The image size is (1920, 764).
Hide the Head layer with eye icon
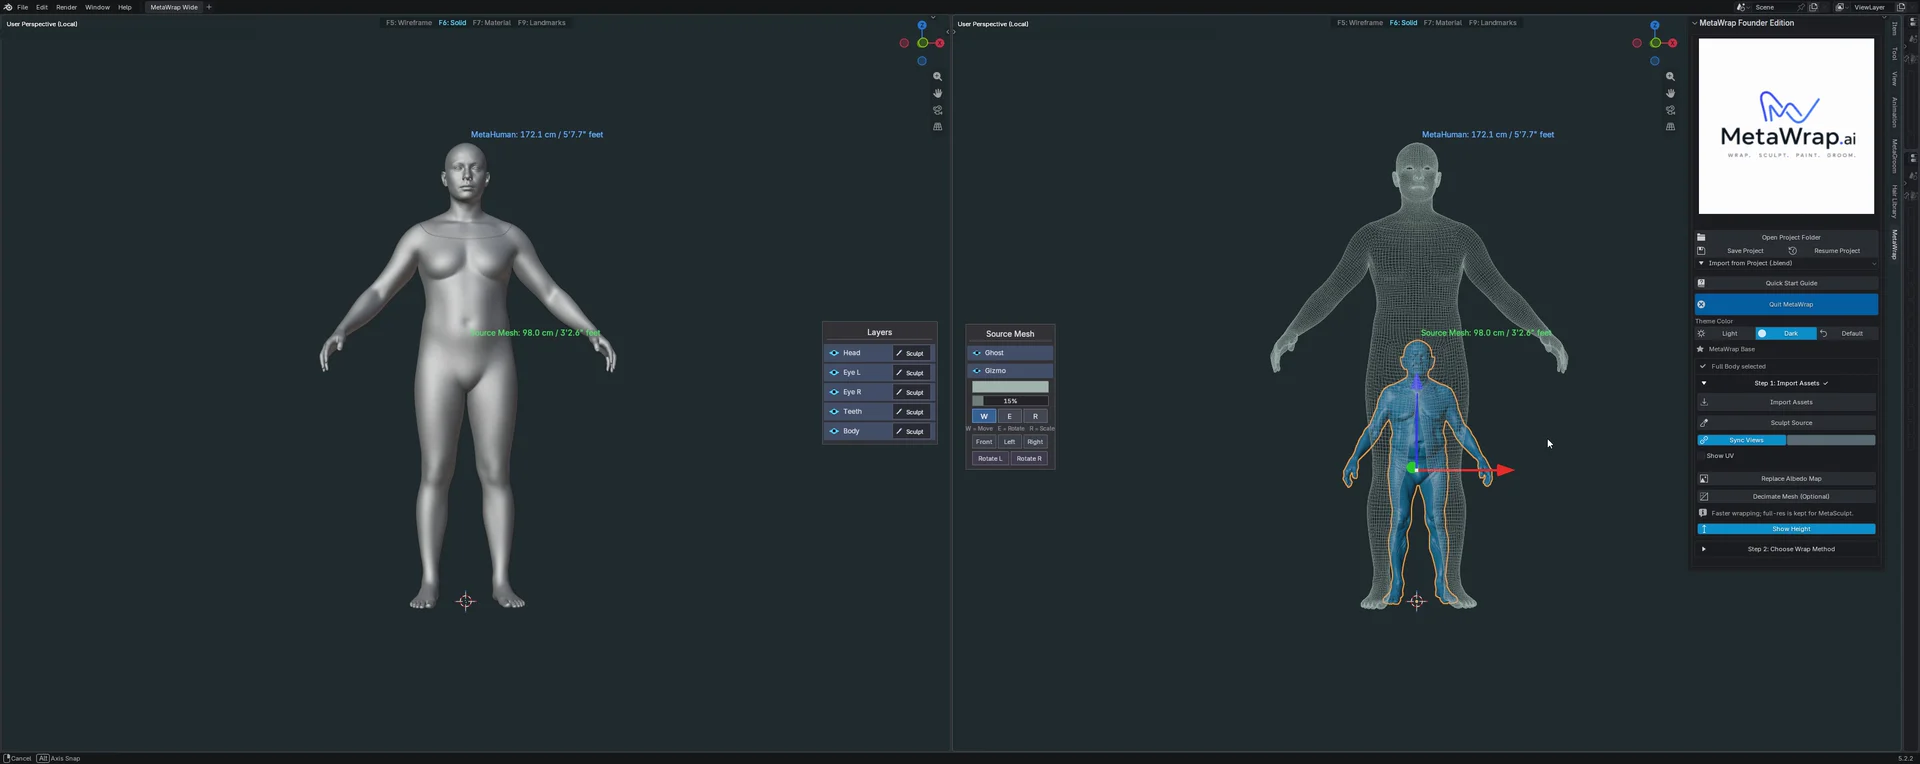point(834,353)
